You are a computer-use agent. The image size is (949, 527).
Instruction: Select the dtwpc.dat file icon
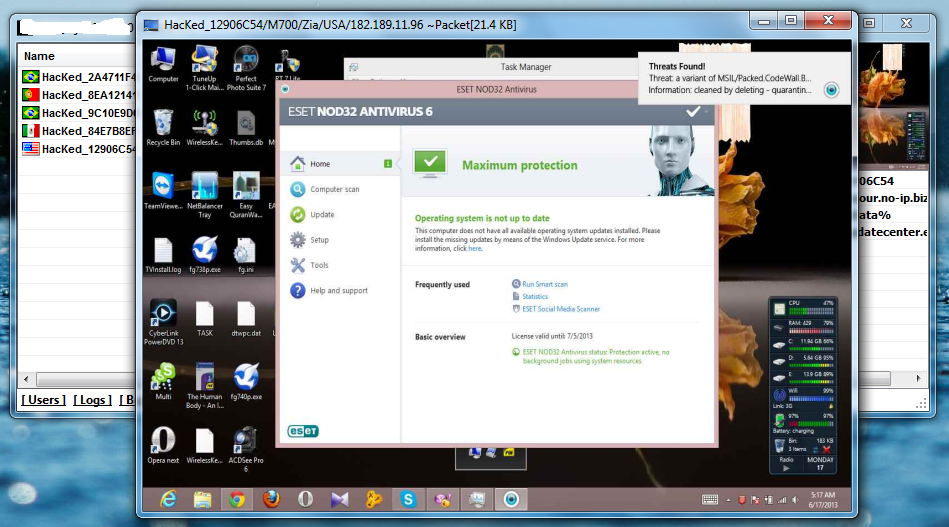[x=246, y=318]
